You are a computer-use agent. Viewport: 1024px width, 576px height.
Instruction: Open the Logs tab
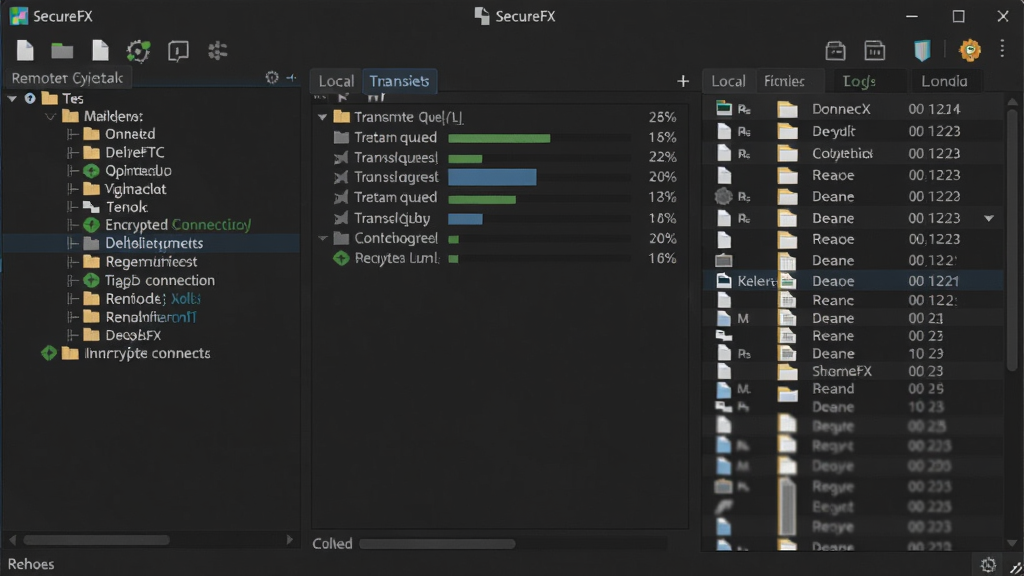pos(859,81)
